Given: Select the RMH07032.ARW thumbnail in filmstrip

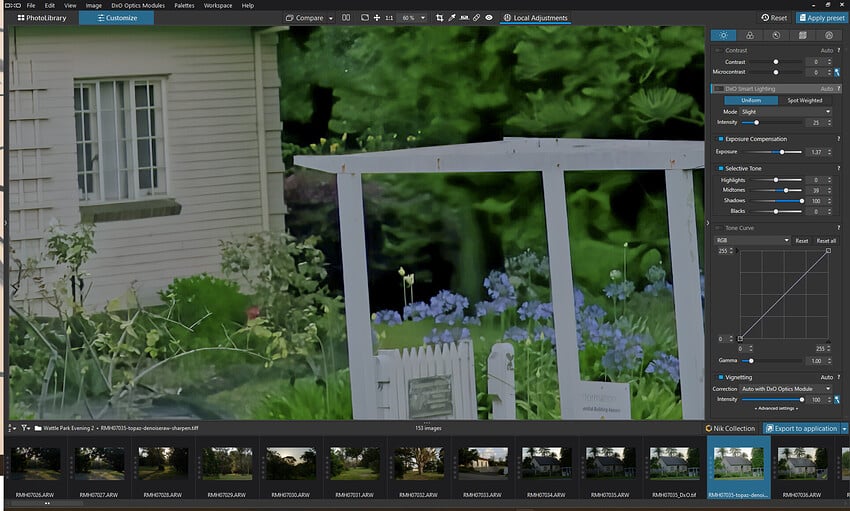Looking at the screenshot, I should point(419,462).
